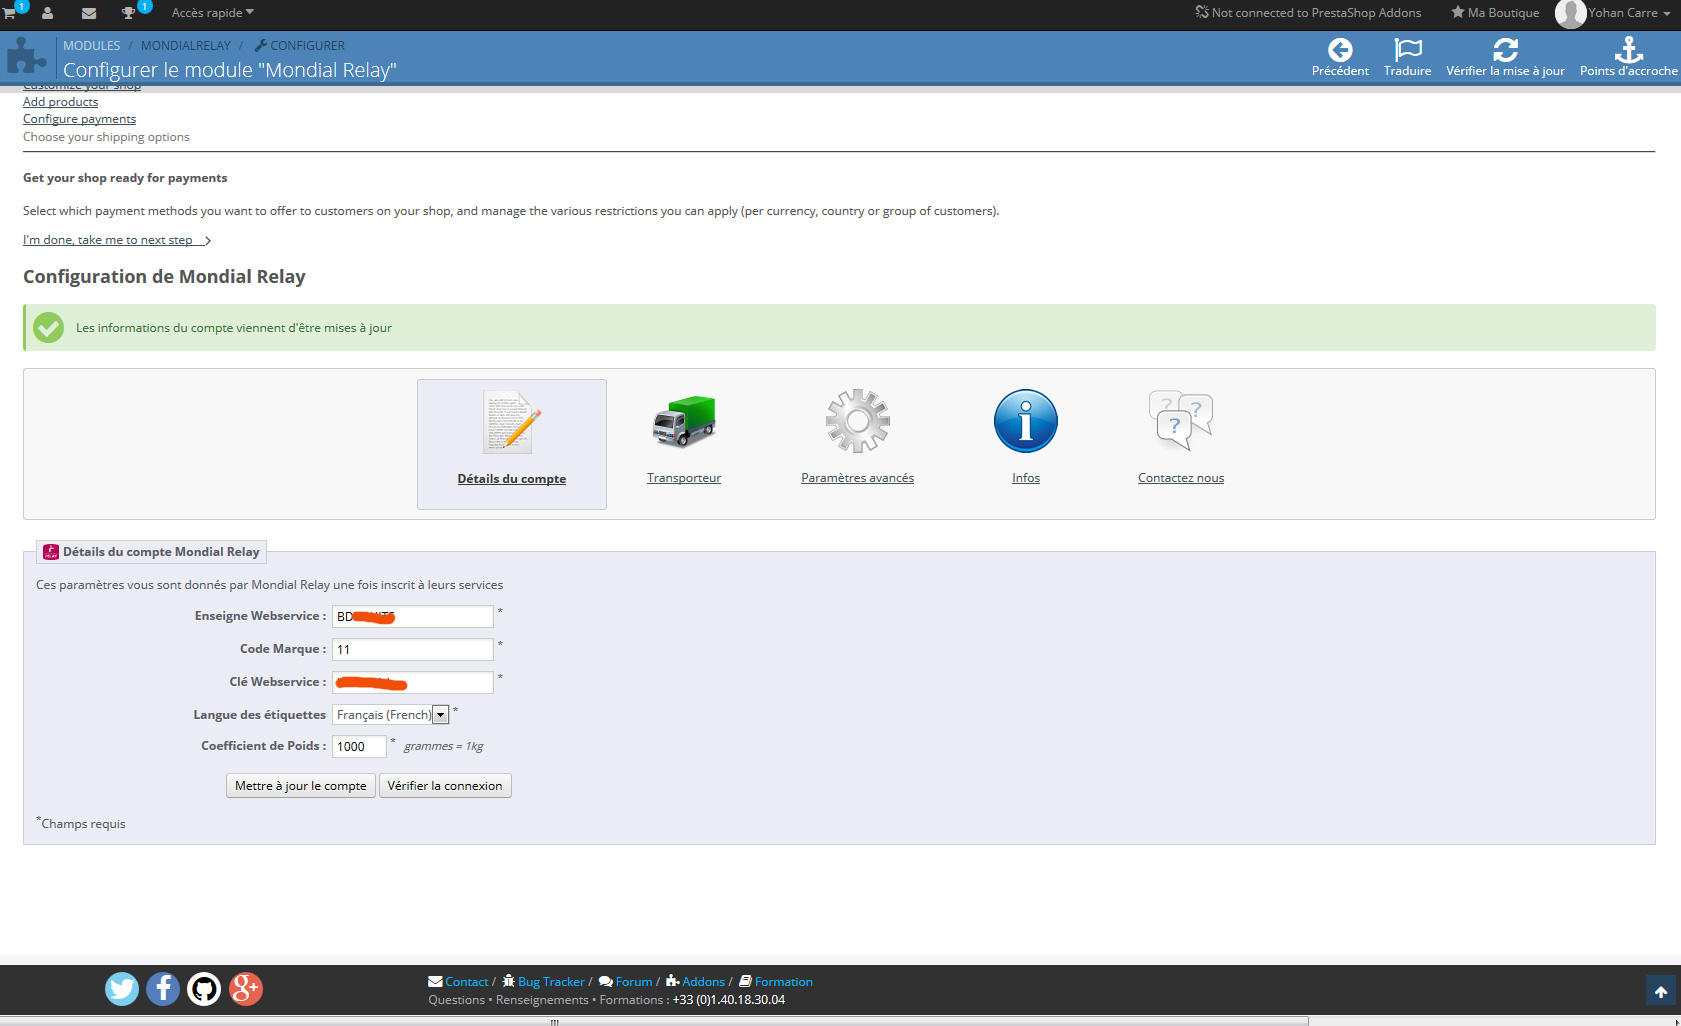The width and height of the screenshot is (1681, 1026).
Task: Open the Paramètres avancés tab link
Action: pyautogui.click(x=857, y=478)
